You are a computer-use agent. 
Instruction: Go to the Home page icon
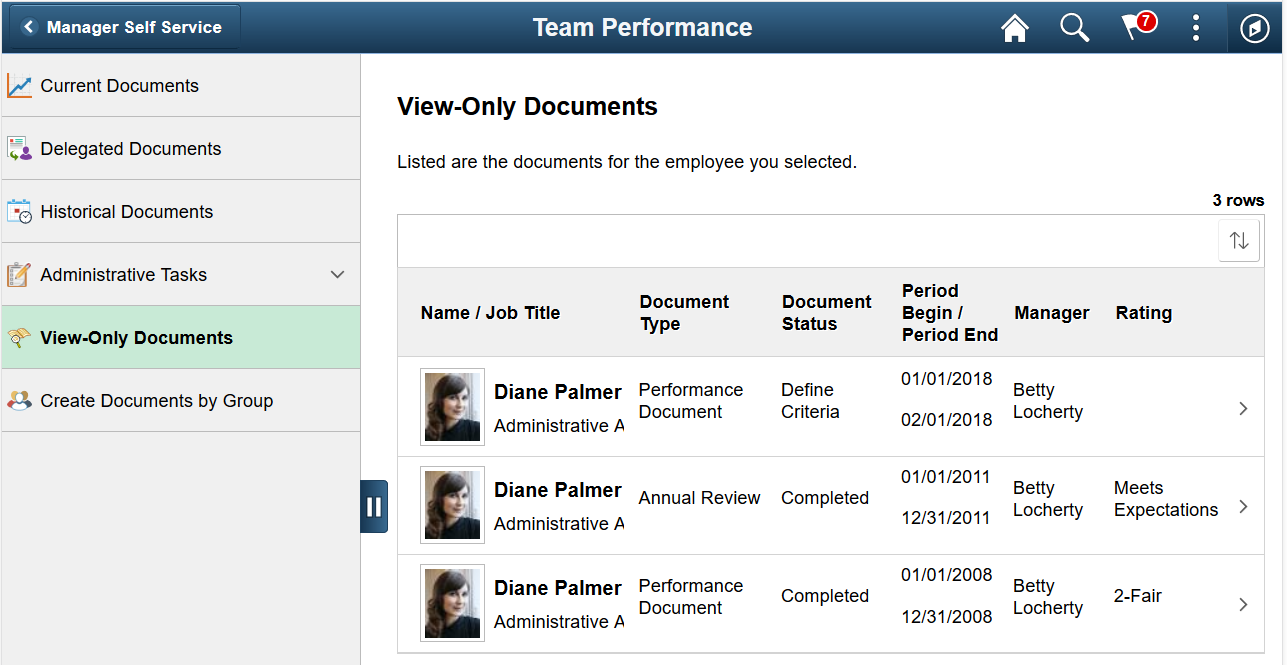click(x=1015, y=28)
